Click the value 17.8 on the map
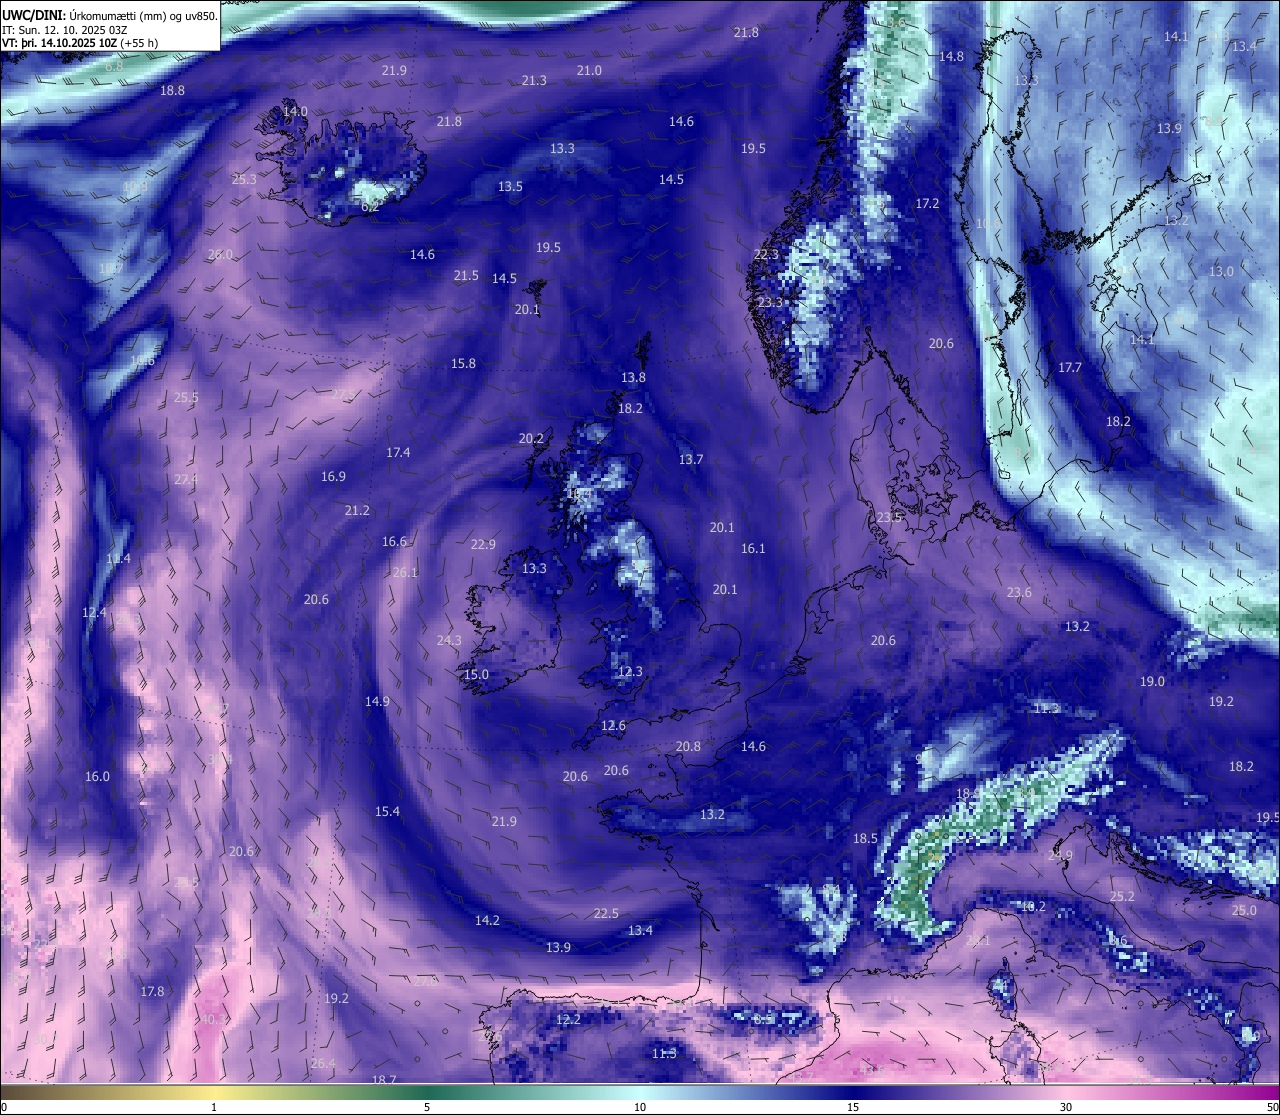Viewport: 1280px width, 1115px height. tap(152, 991)
